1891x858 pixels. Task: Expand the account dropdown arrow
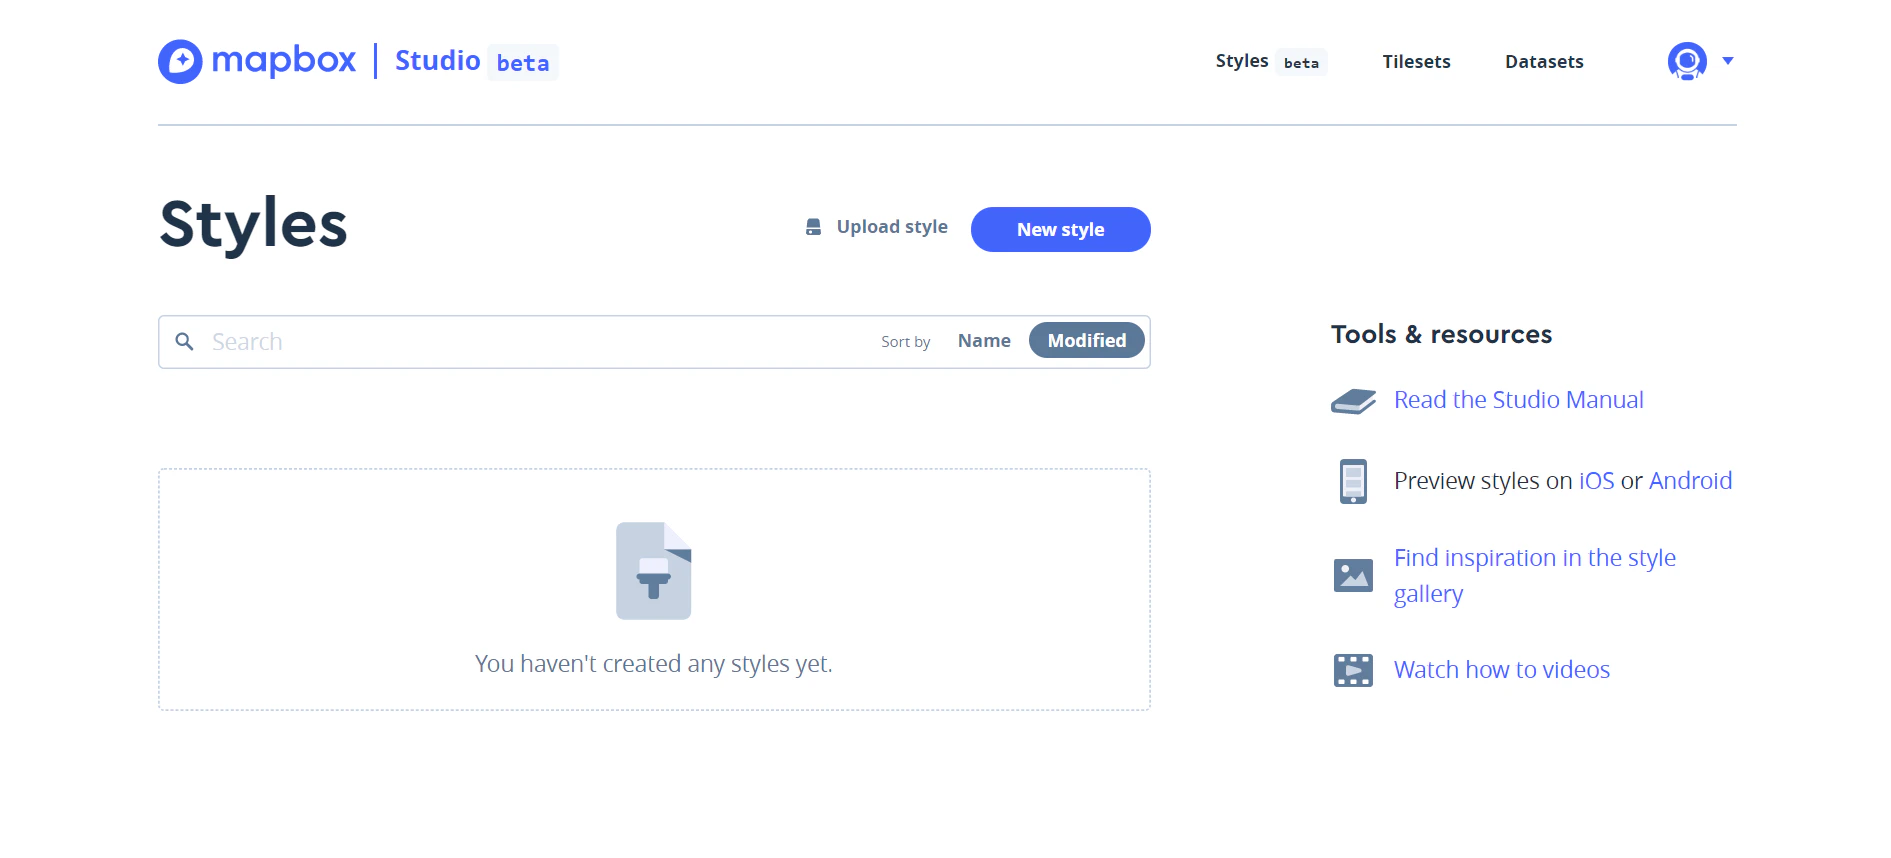[1728, 61]
